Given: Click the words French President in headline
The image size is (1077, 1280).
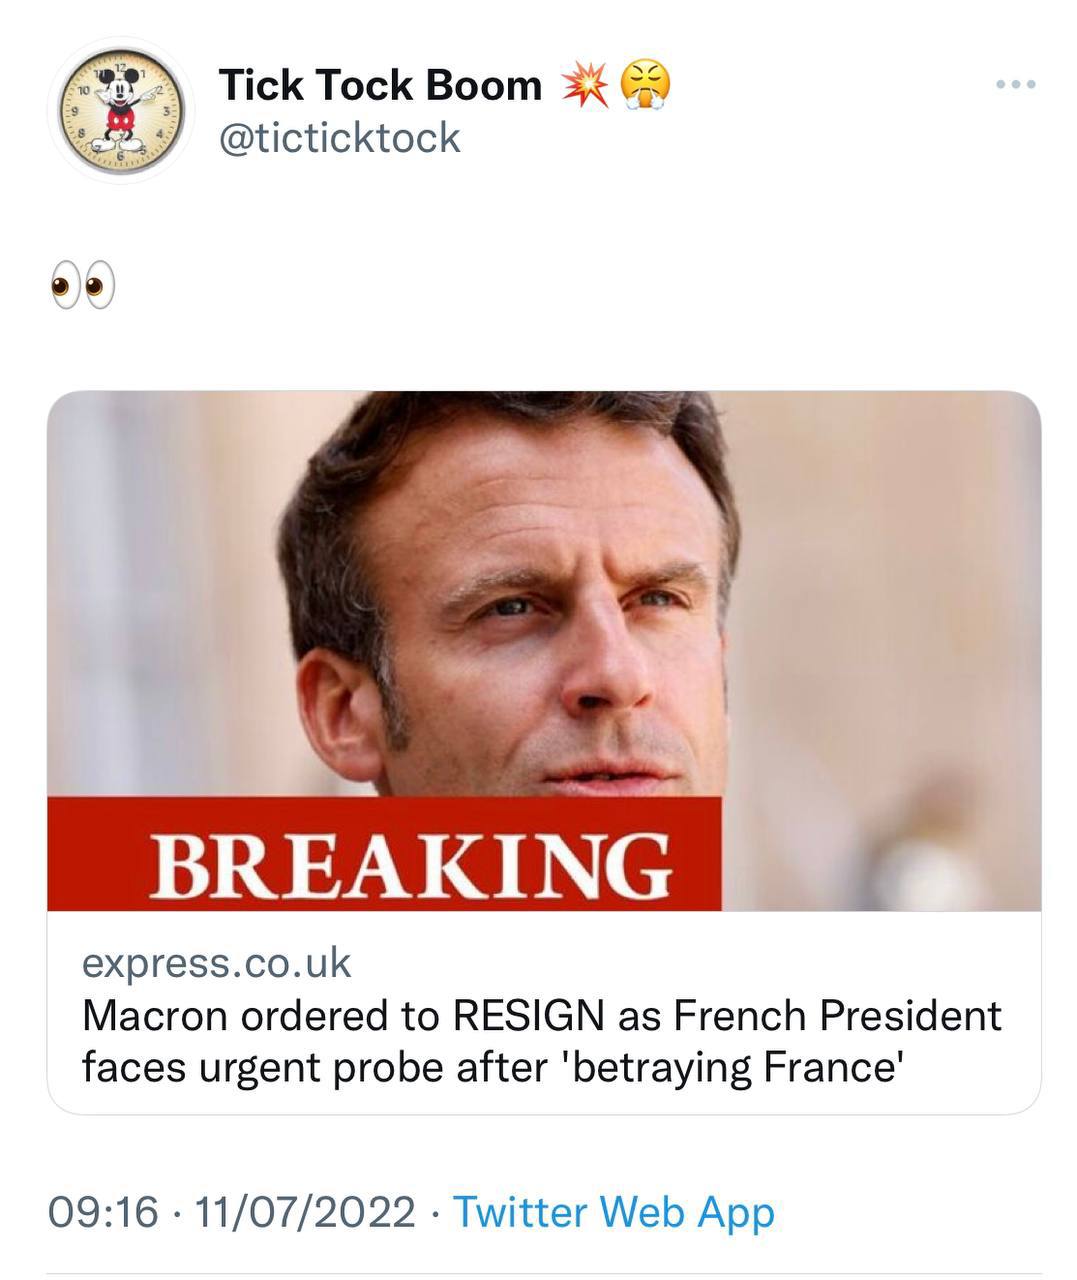Looking at the screenshot, I should coord(837,1016).
